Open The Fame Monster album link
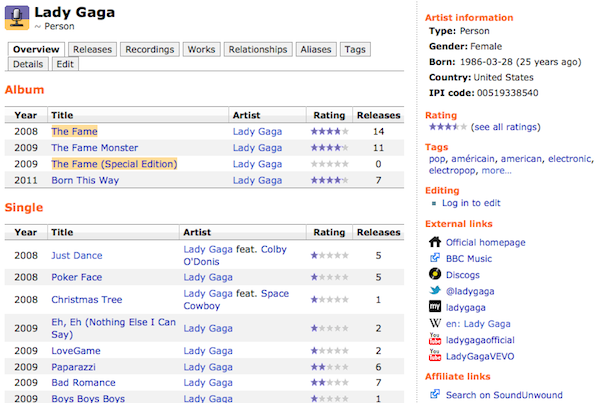 coord(95,148)
